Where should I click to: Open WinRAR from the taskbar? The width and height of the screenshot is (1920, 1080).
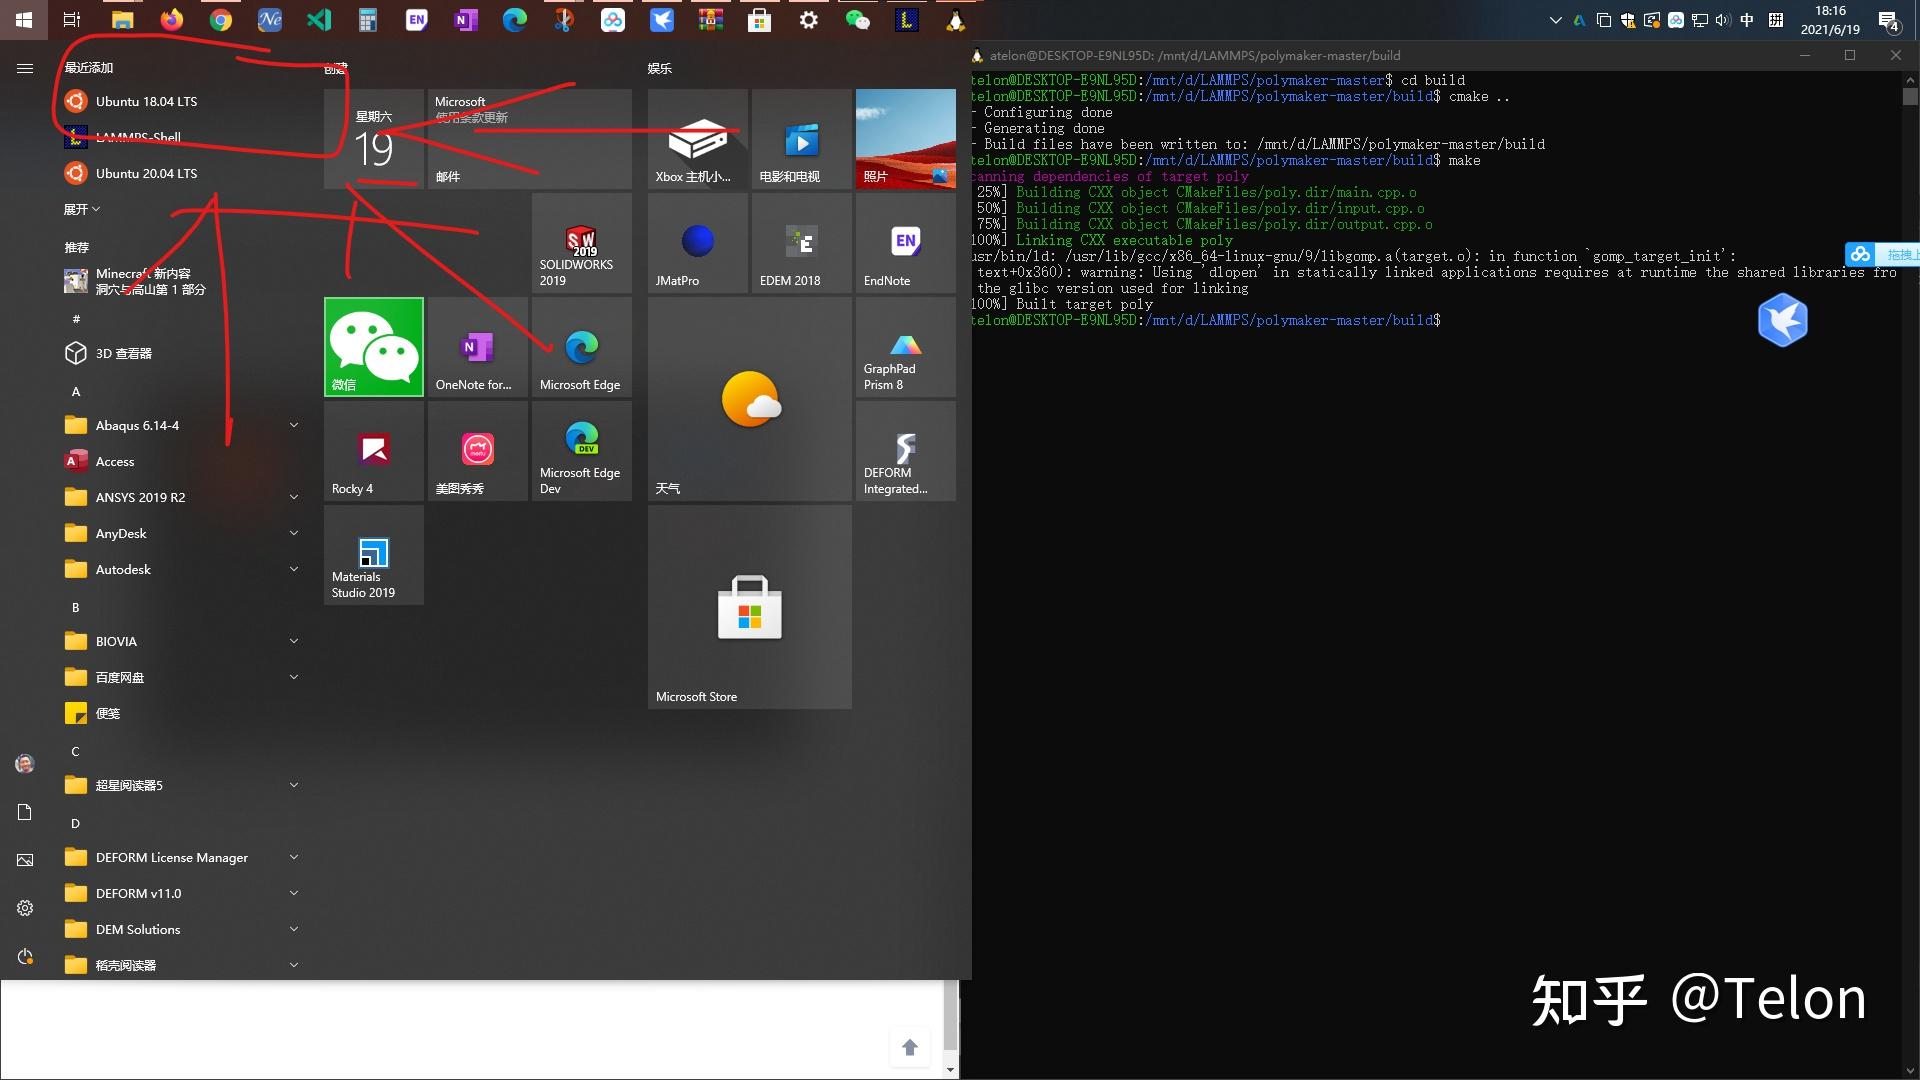click(711, 19)
